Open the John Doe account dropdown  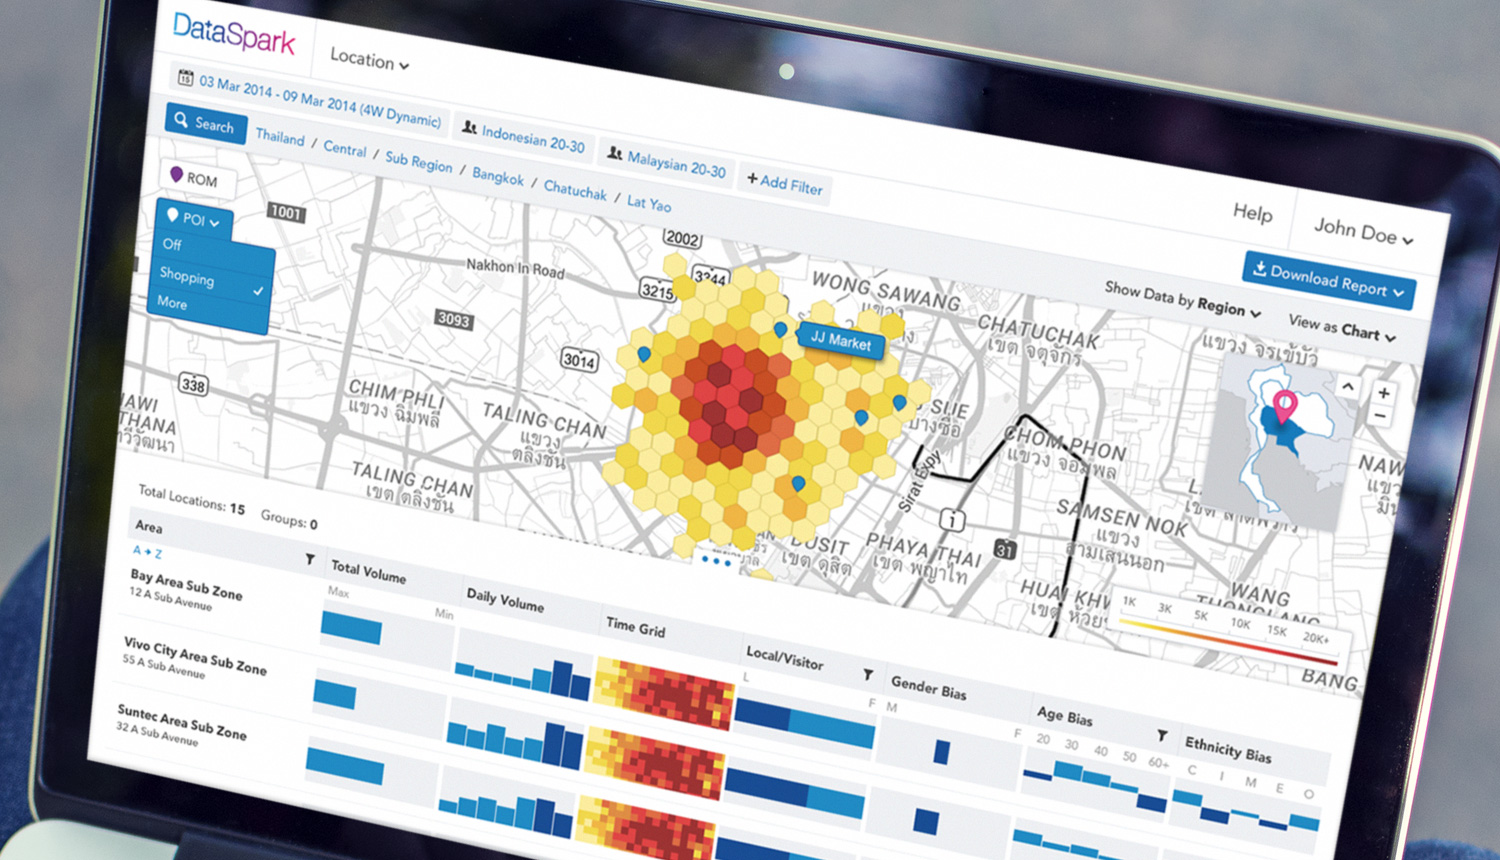click(1362, 228)
